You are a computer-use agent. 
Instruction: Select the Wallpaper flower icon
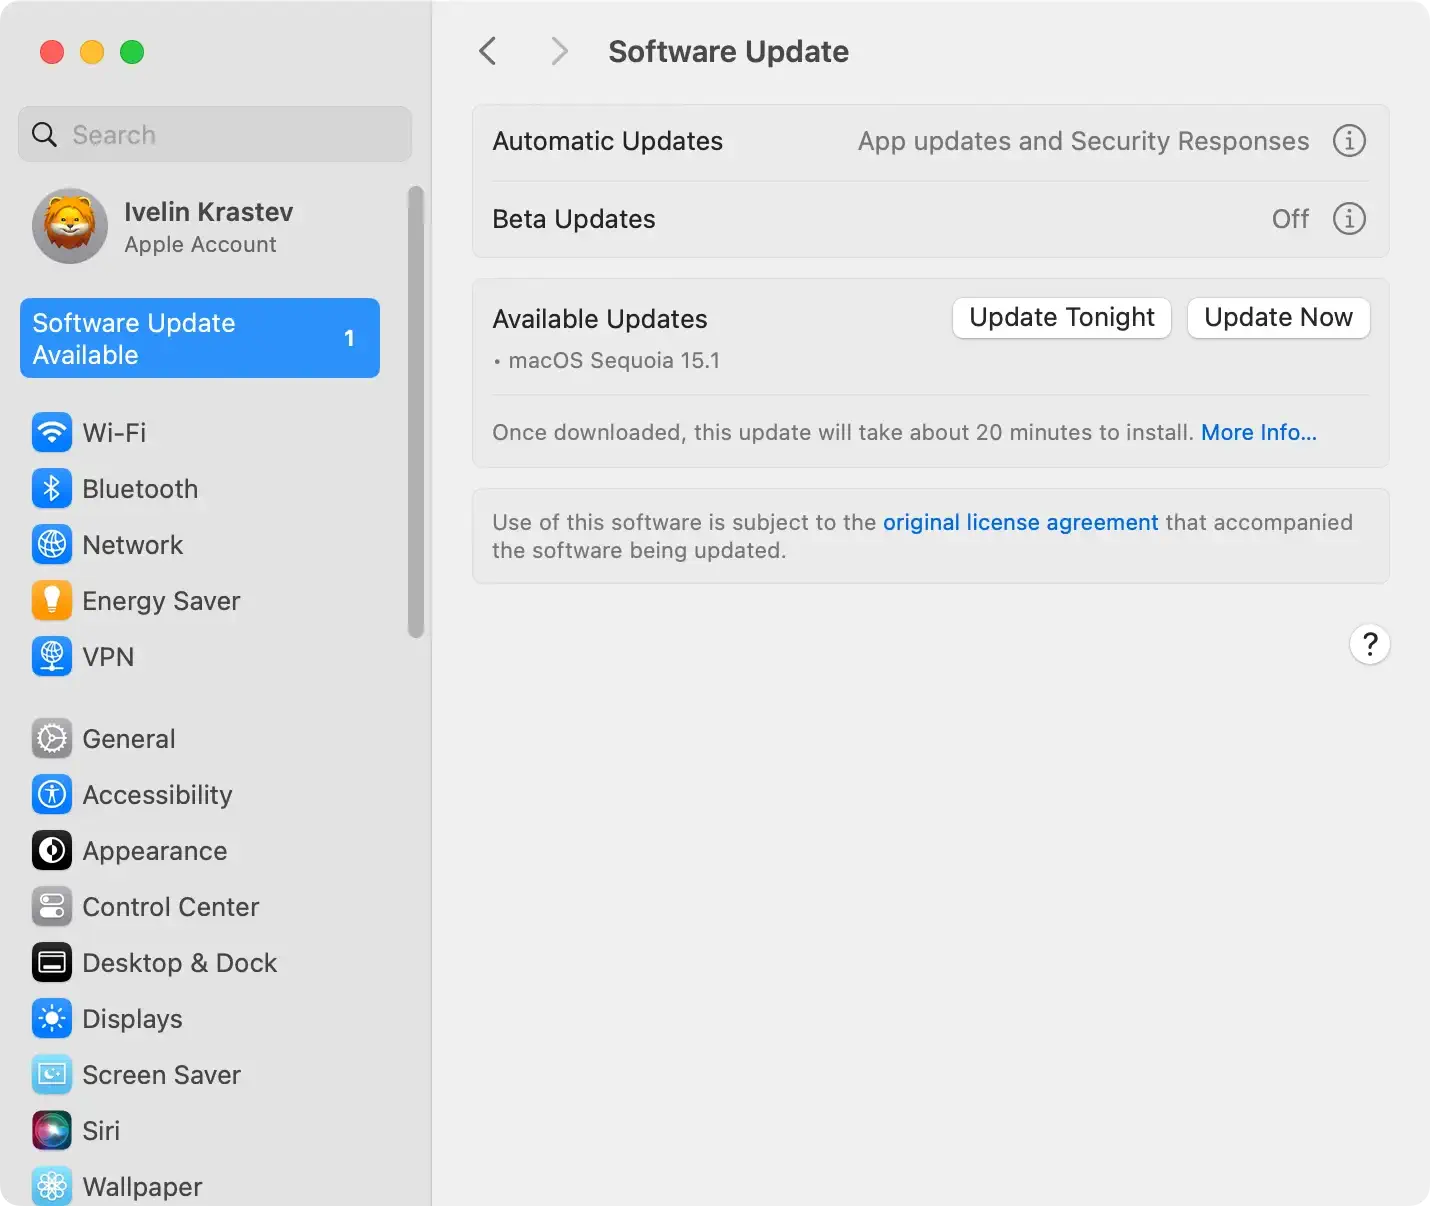pos(52,1186)
